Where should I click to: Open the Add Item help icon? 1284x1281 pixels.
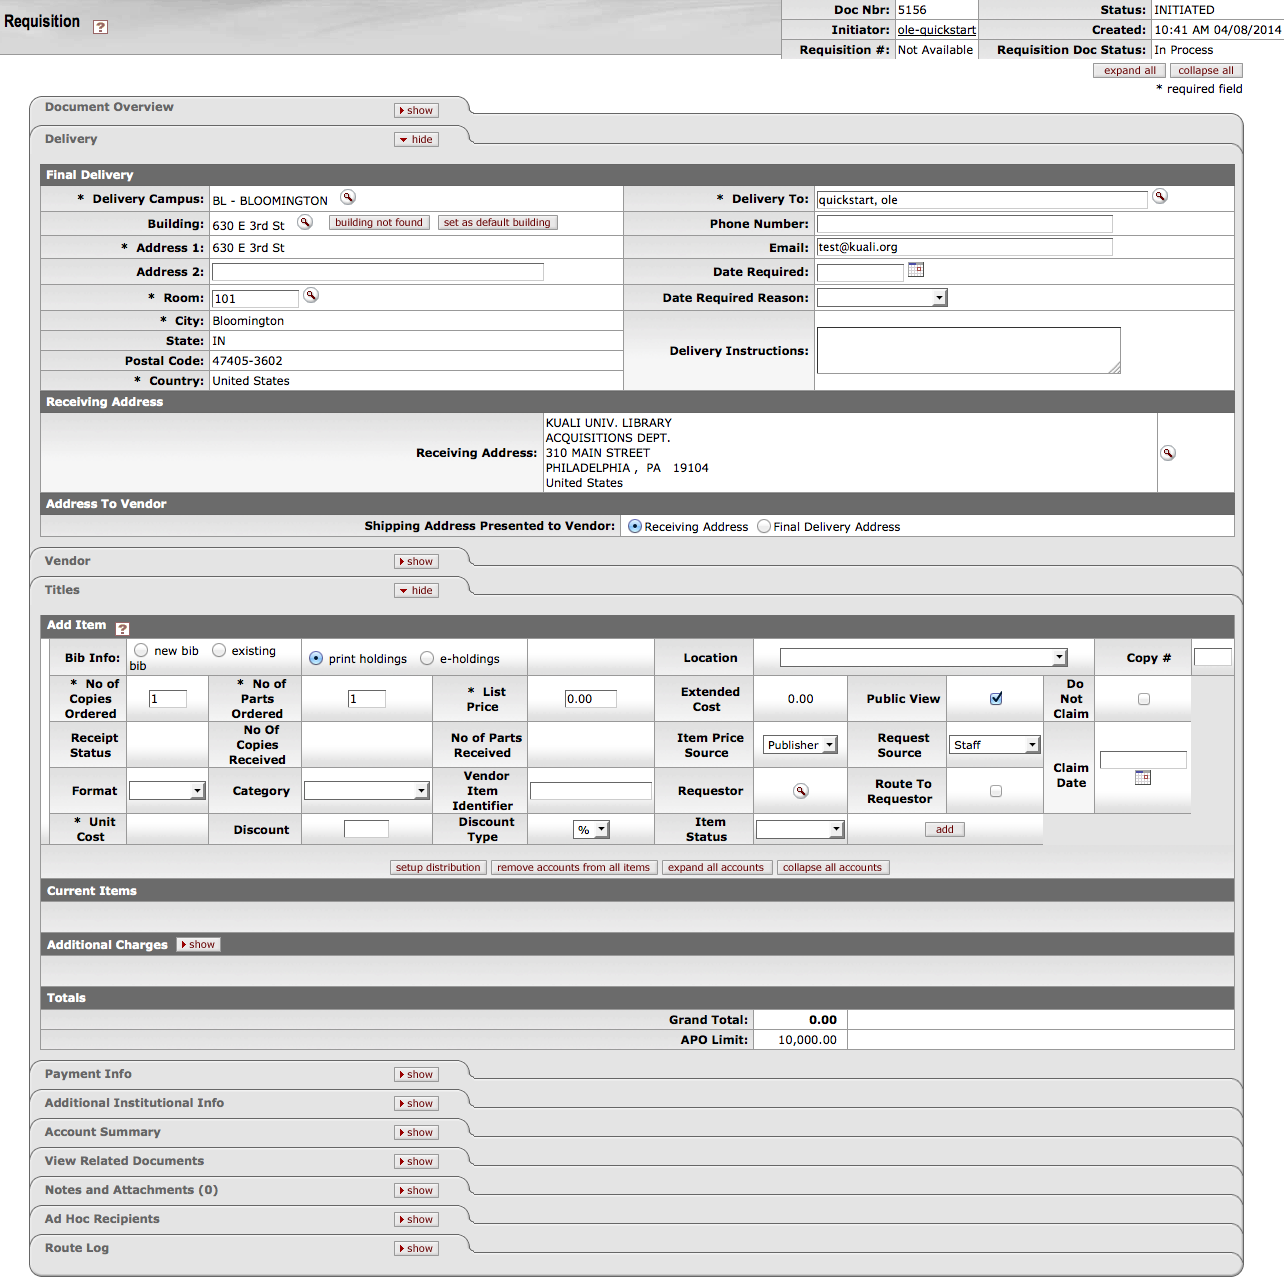122,628
